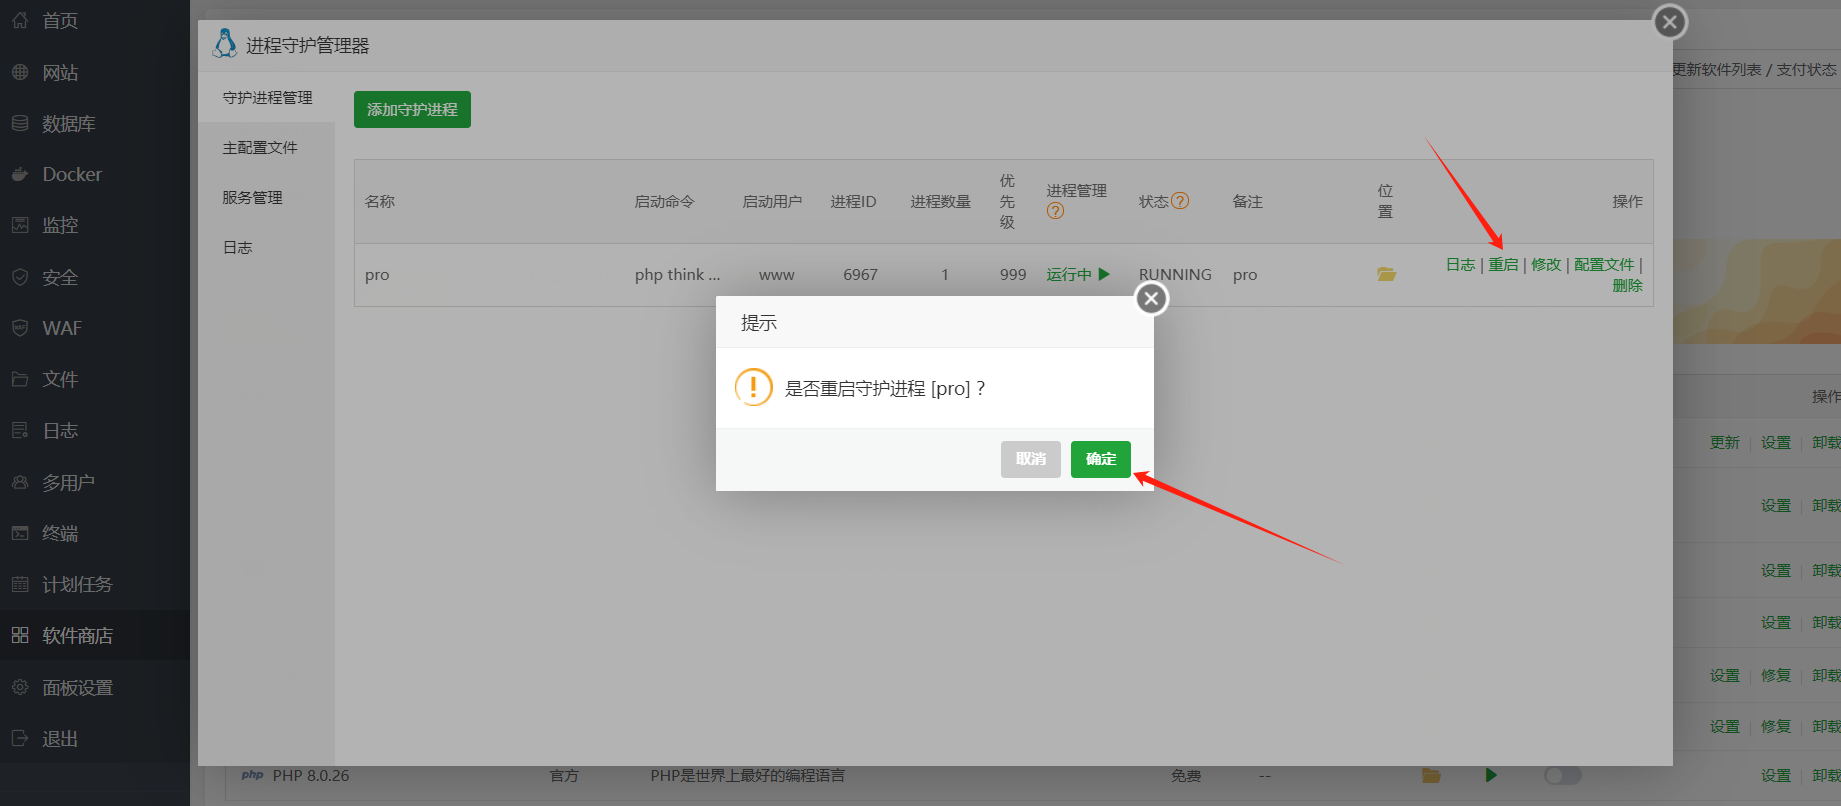The height and width of the screenshot is (806, 1841).
Task: Click the 确定 confirm button in dialog
Action: pos(1100,459)
